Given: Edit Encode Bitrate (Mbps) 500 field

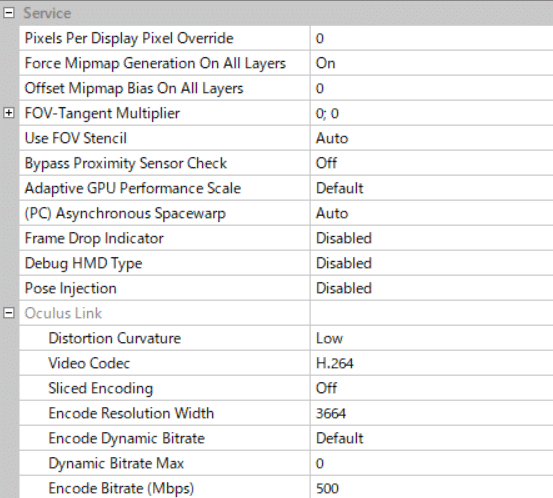Looking at the screenshot, I should coord(432,488).
